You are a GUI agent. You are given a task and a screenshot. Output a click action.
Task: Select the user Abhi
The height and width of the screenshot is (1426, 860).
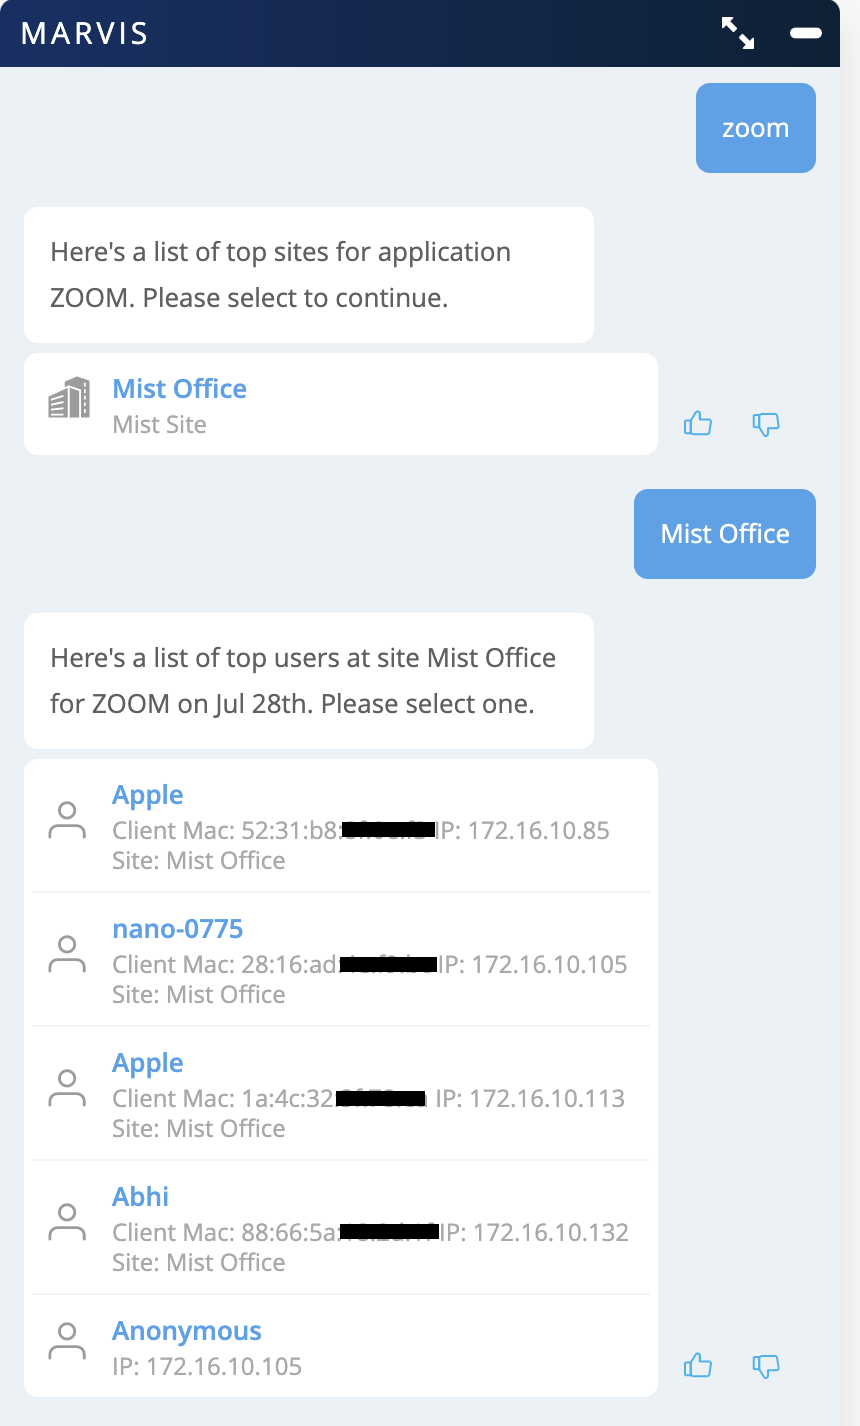[x=140, y=1197]
